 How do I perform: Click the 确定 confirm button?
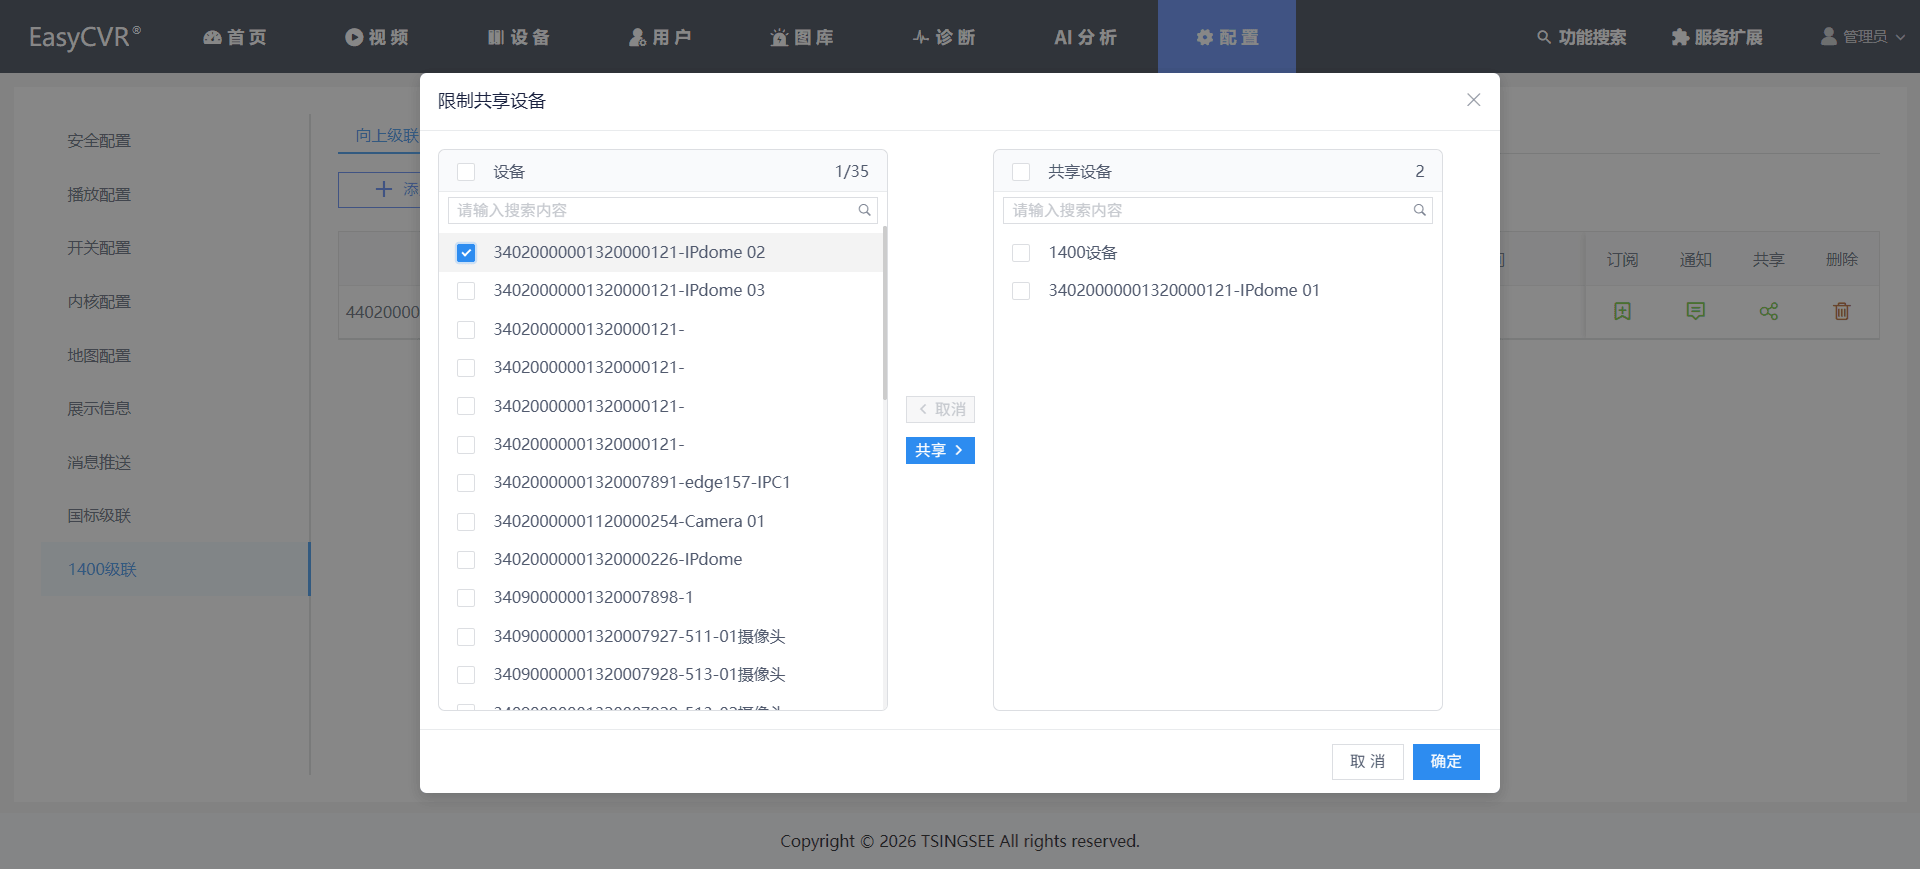[x=1446, y=762]
